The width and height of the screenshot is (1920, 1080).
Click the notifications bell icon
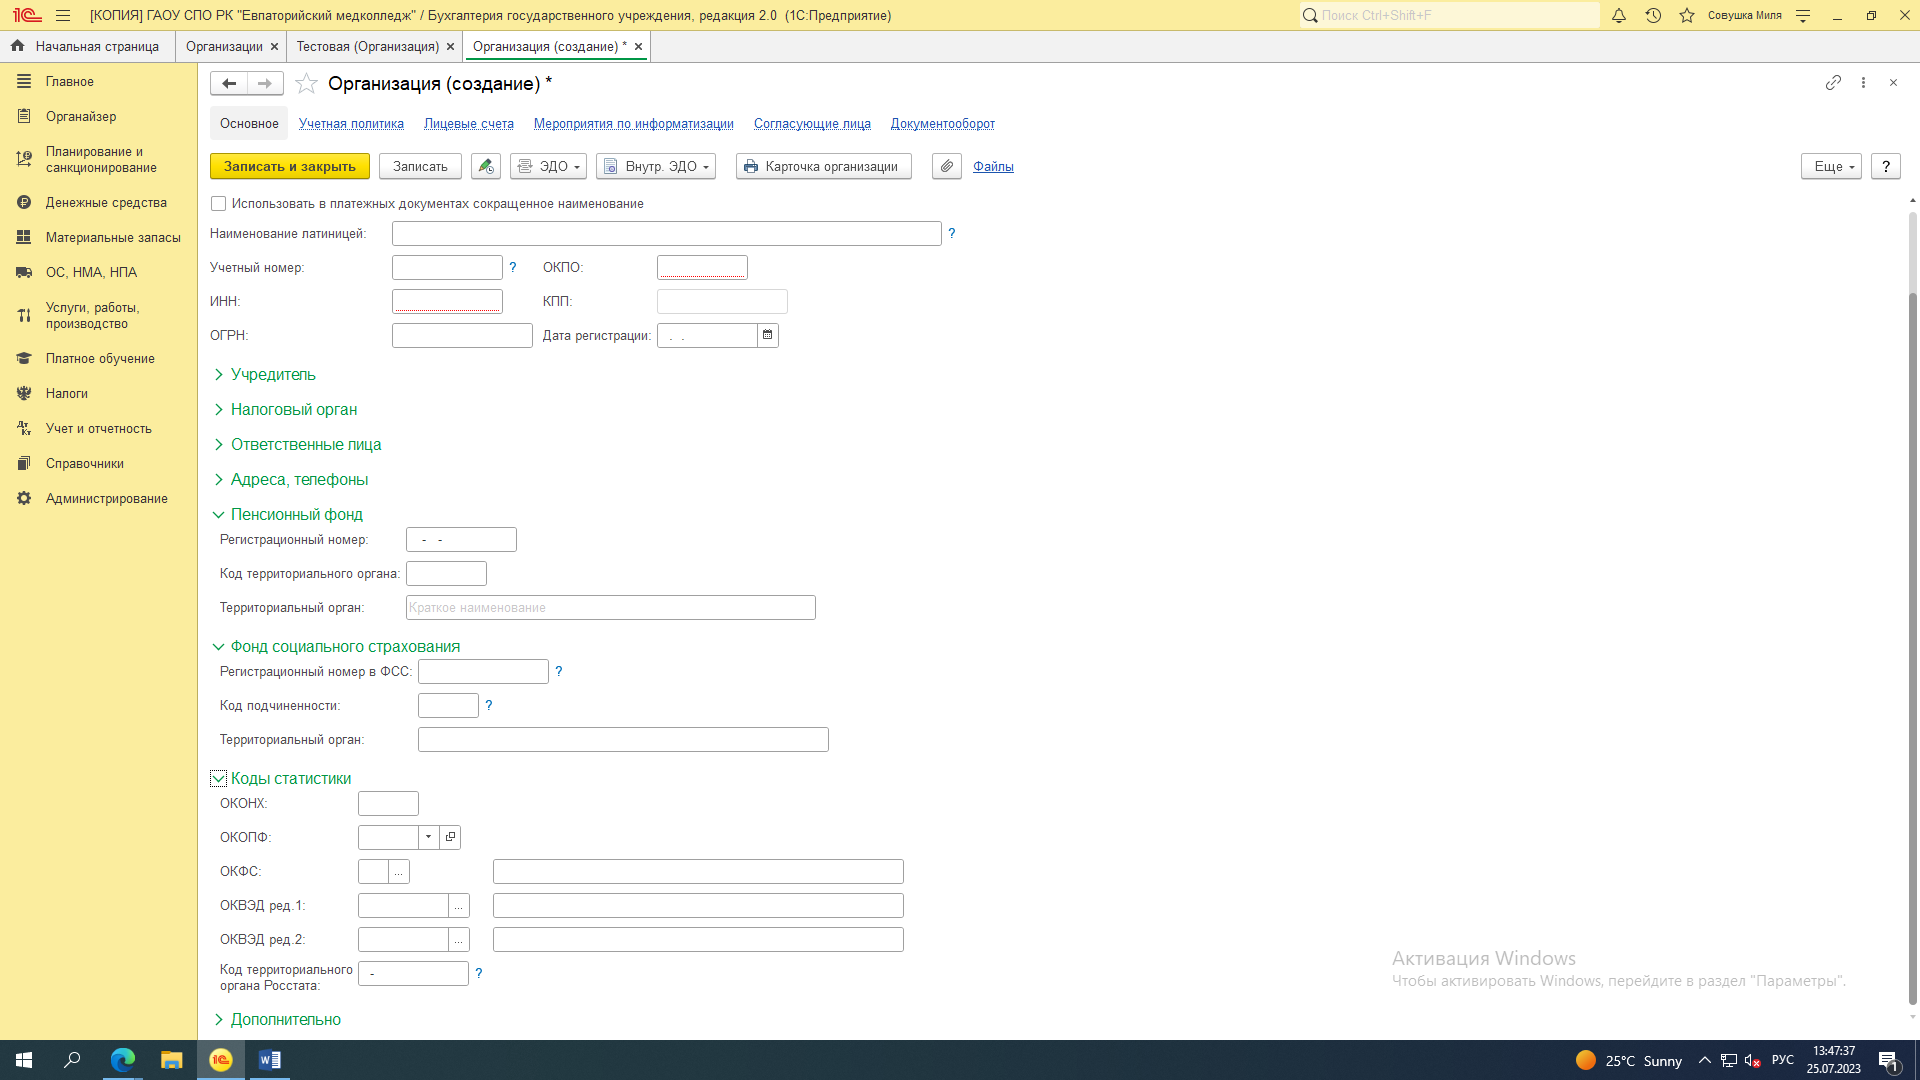point(1618,15)
